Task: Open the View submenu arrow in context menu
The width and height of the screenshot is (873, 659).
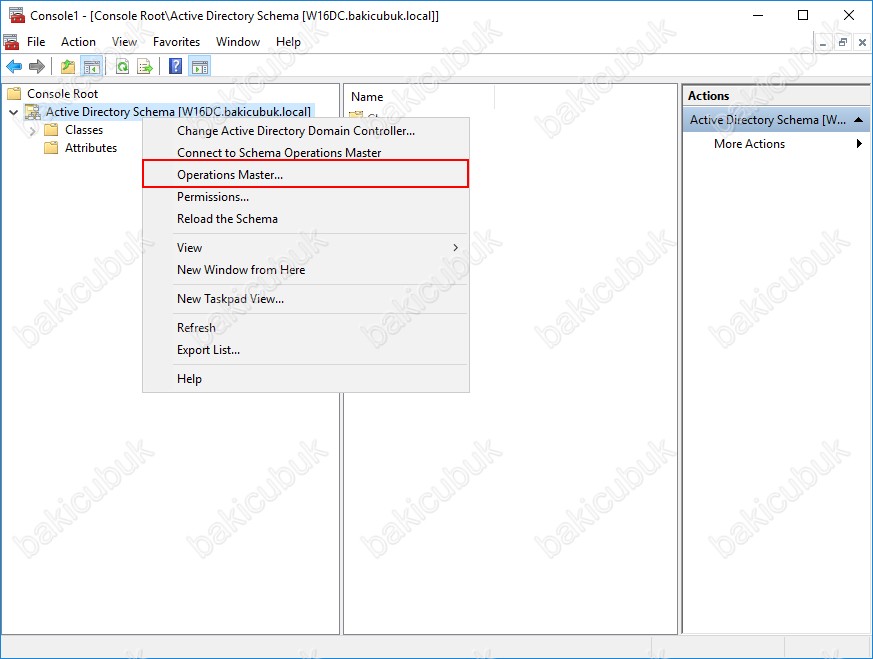Action: pos(455,248)
